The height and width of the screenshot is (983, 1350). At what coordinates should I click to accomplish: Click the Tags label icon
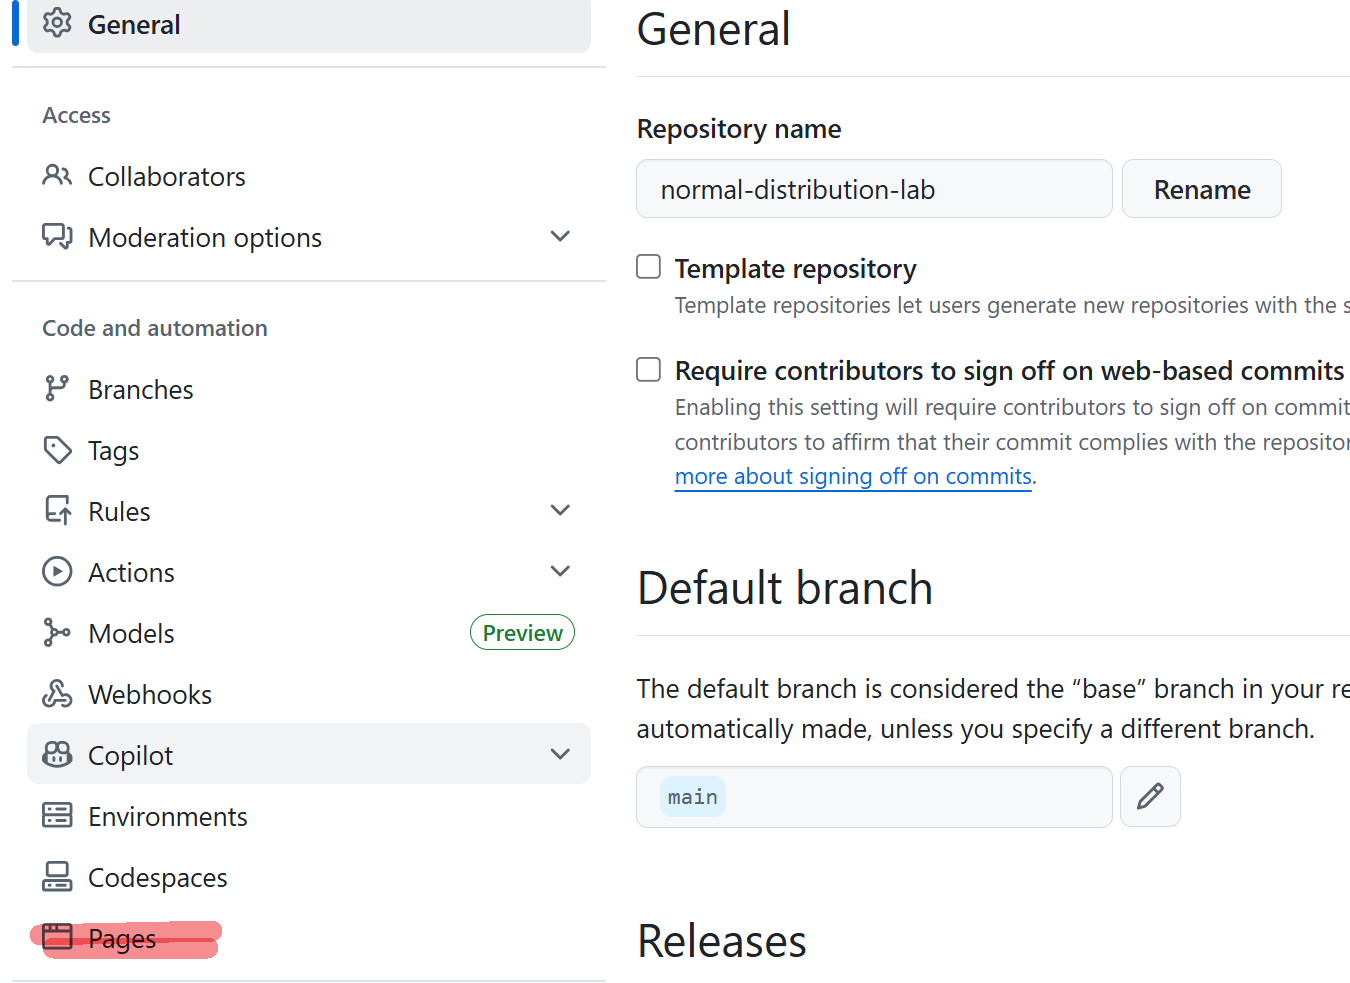point(57,450)
